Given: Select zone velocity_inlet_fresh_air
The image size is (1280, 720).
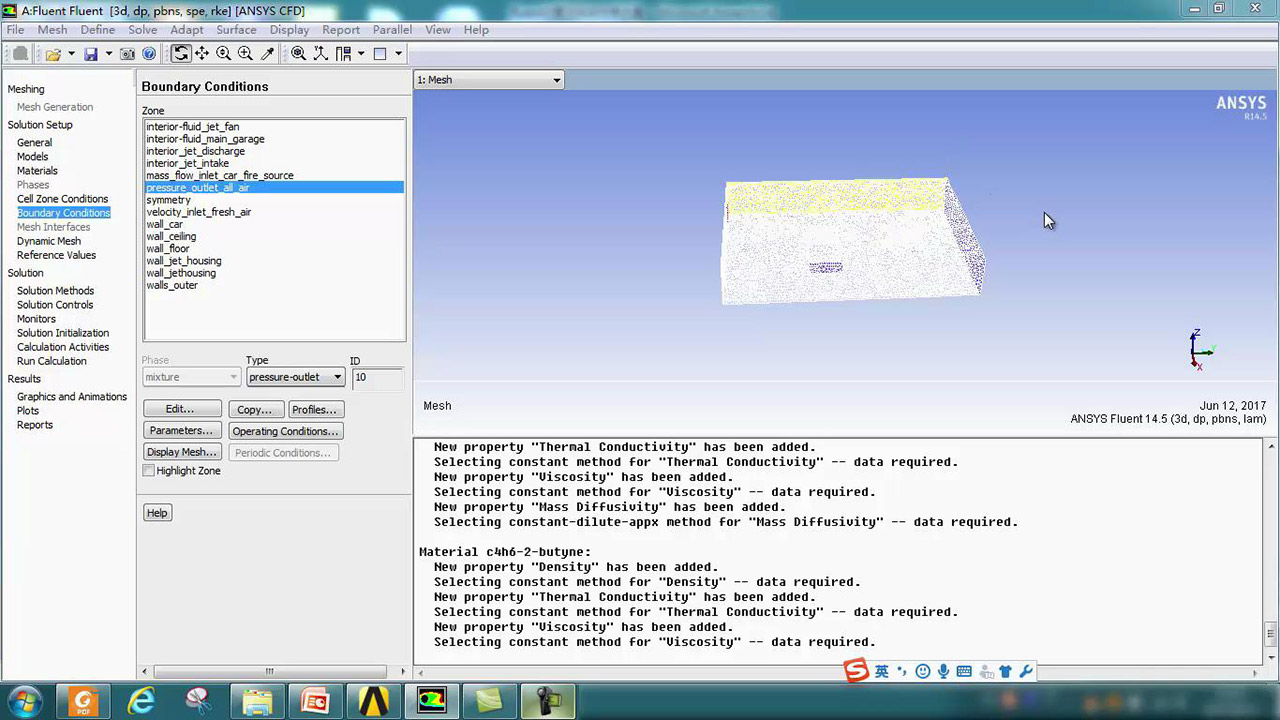Looking at the screenshot, I should point(199,212).
